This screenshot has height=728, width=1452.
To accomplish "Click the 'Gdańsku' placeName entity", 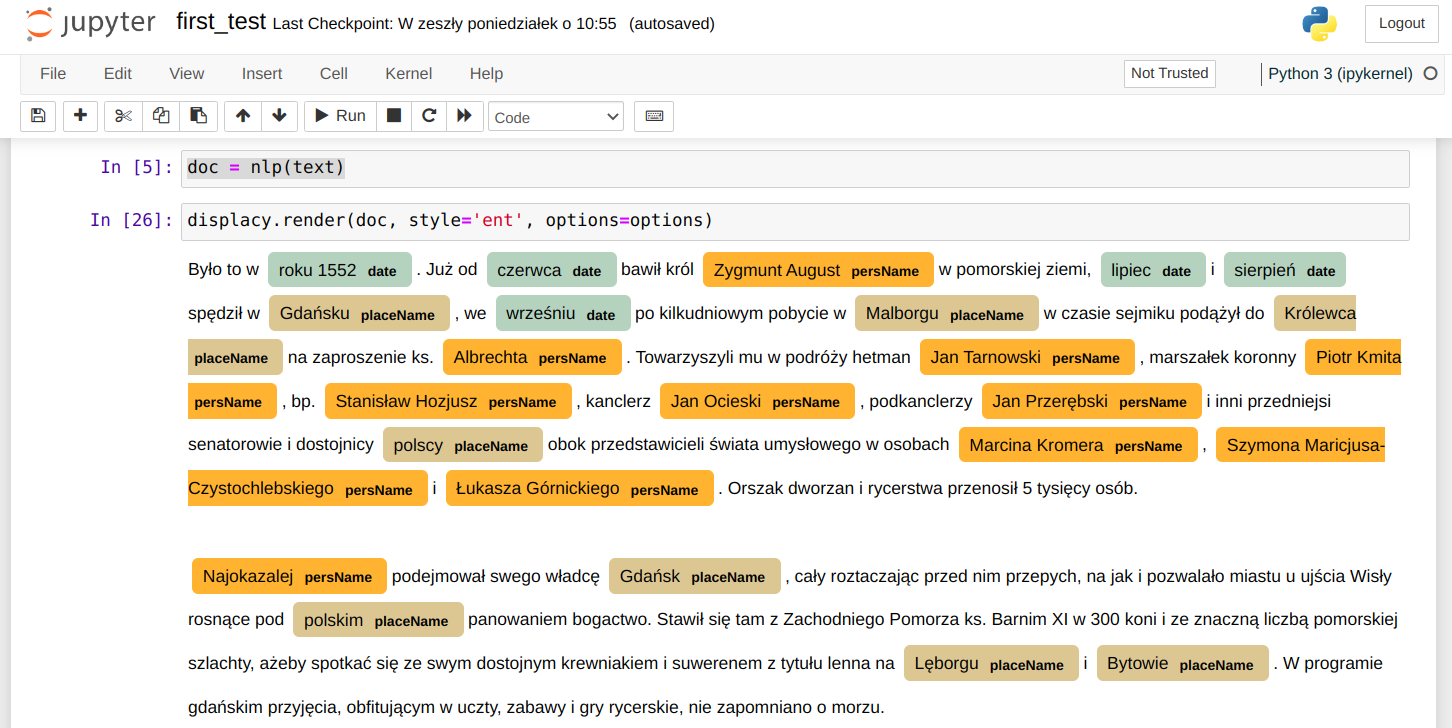I will pyautogui.click(x=359, y=314).
